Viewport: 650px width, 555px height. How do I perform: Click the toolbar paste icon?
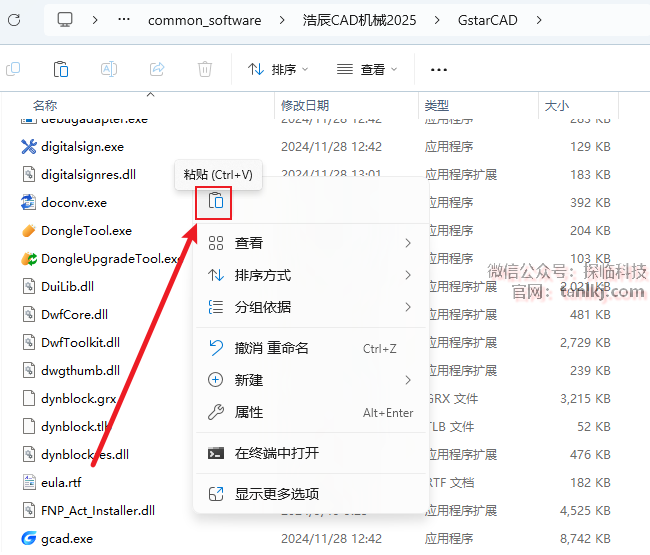coord(61,69)
